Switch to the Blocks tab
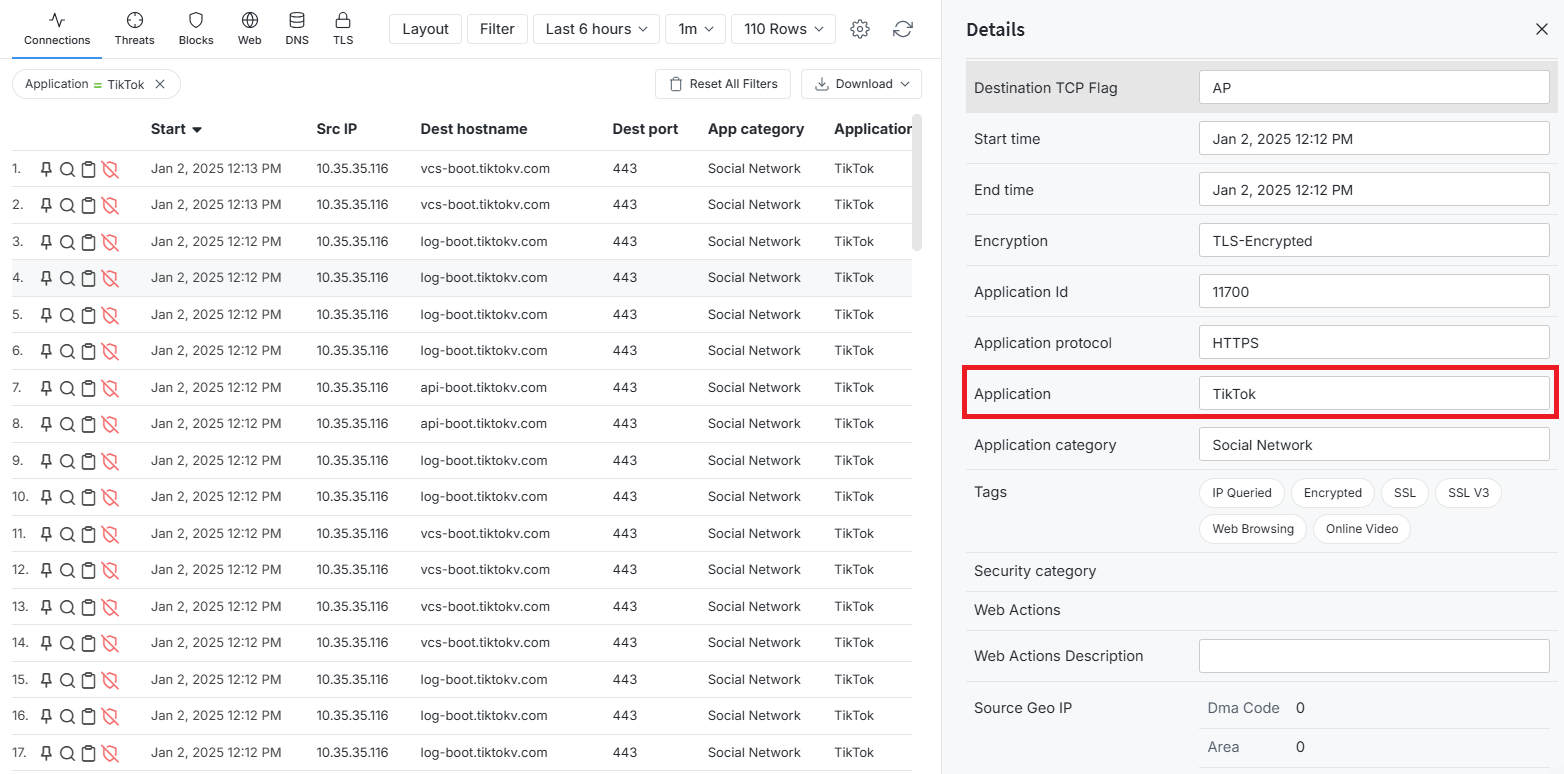 [196, 29]
